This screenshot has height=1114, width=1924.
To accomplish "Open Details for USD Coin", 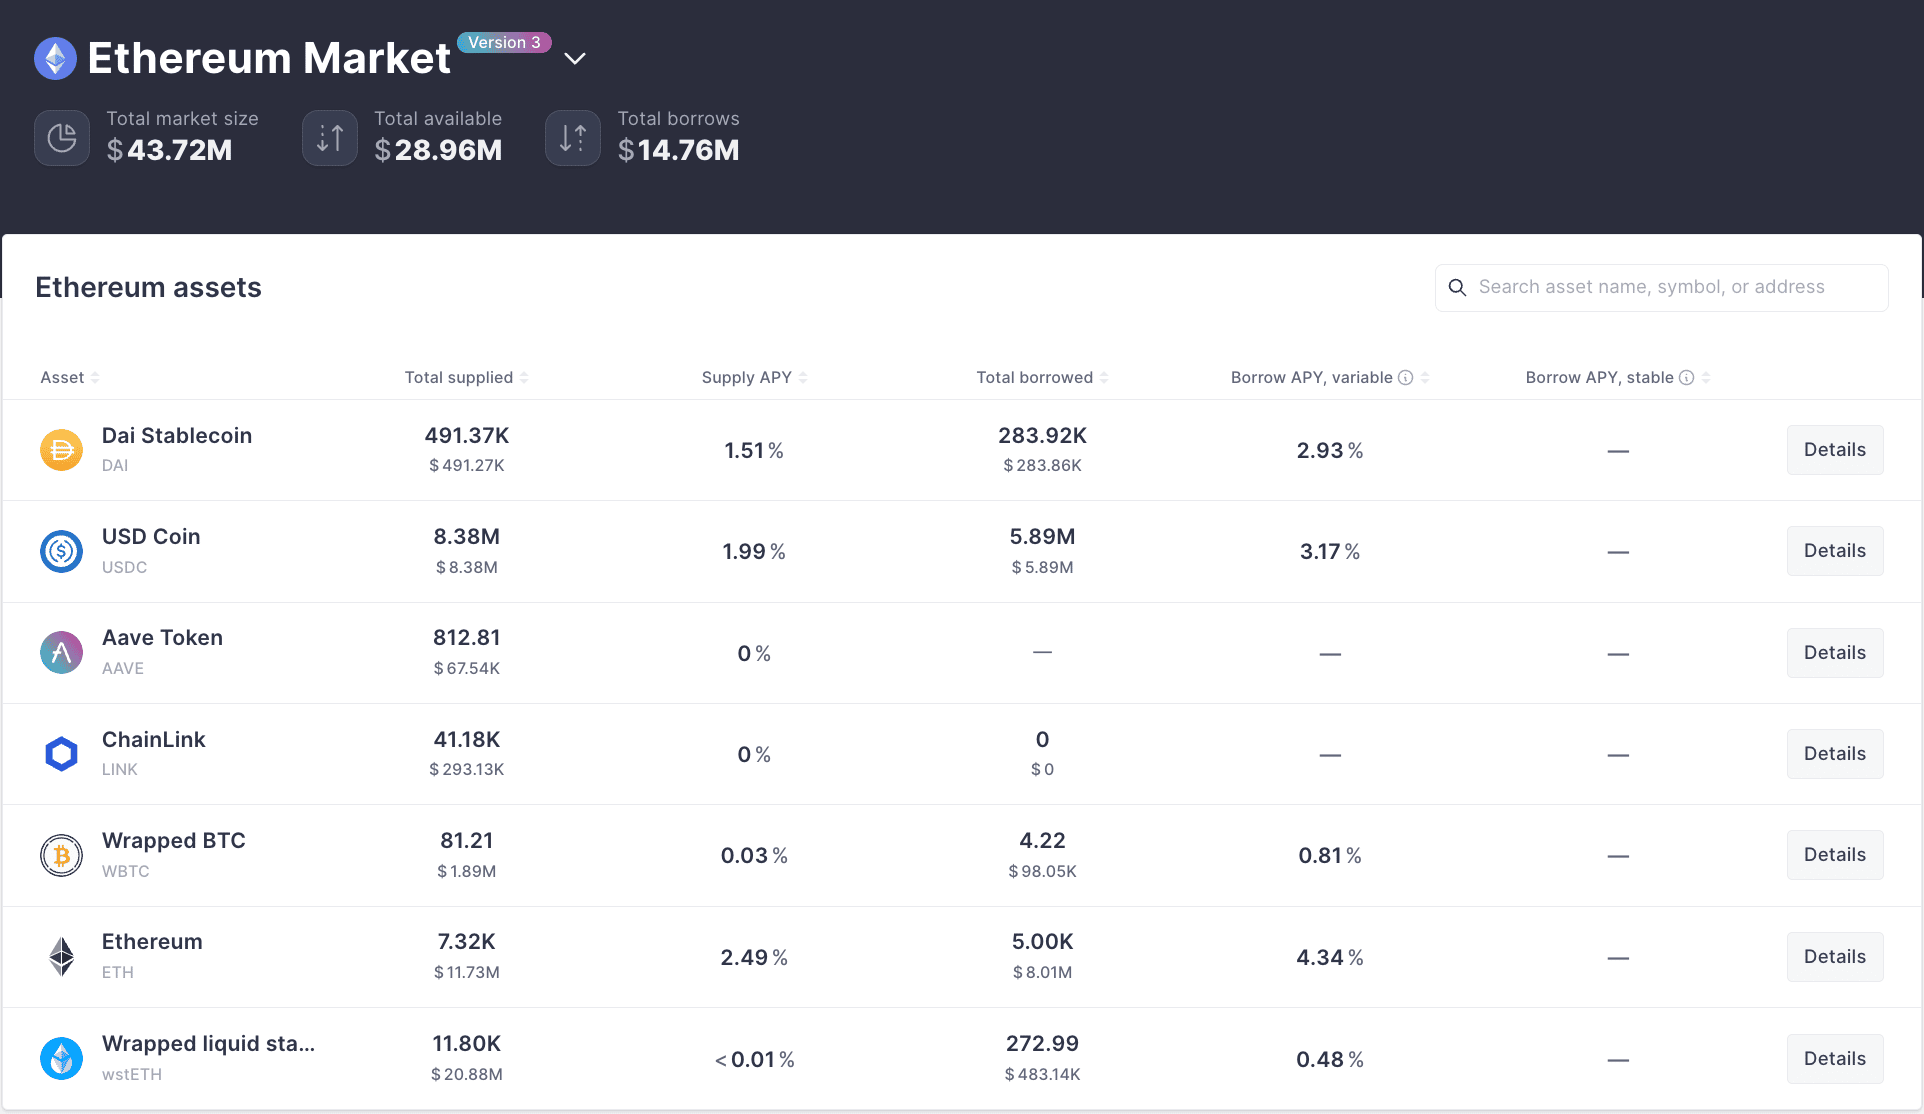I will click(x=1834, y=551).
